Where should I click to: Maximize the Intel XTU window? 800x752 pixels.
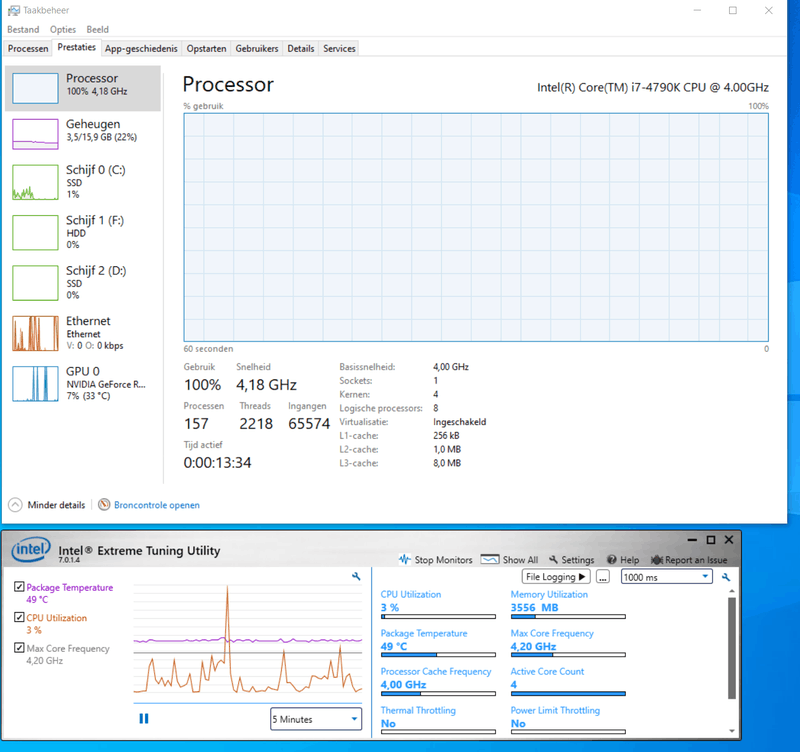711,540
